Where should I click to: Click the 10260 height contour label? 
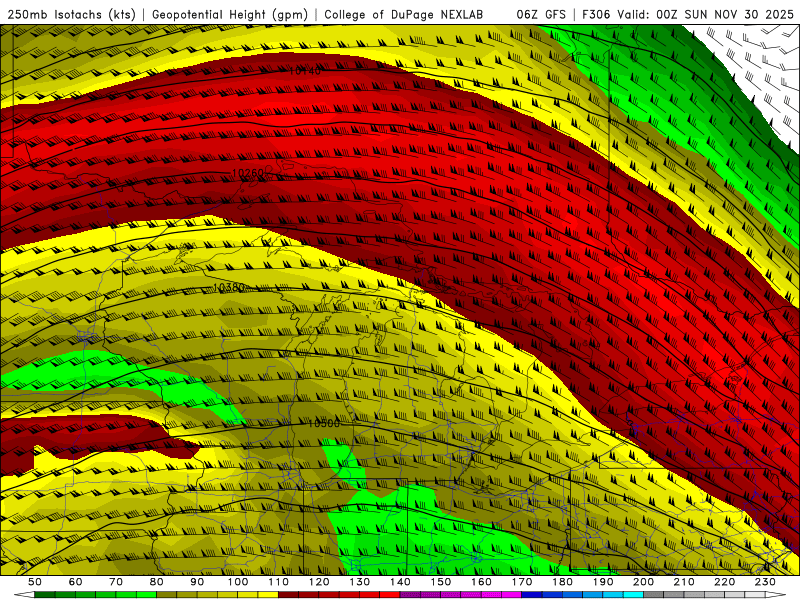click(248, 173)
